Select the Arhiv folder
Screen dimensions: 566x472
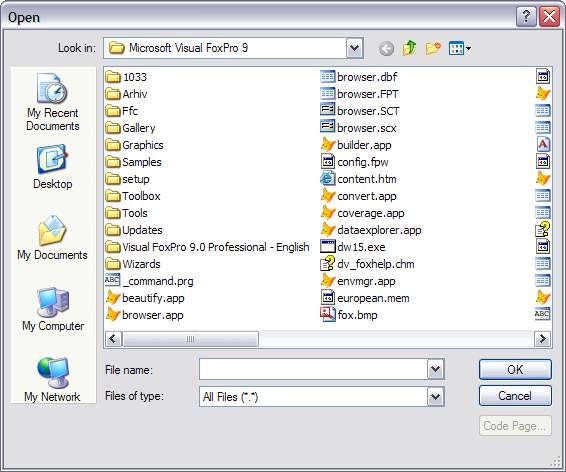[x=126, y=94]
